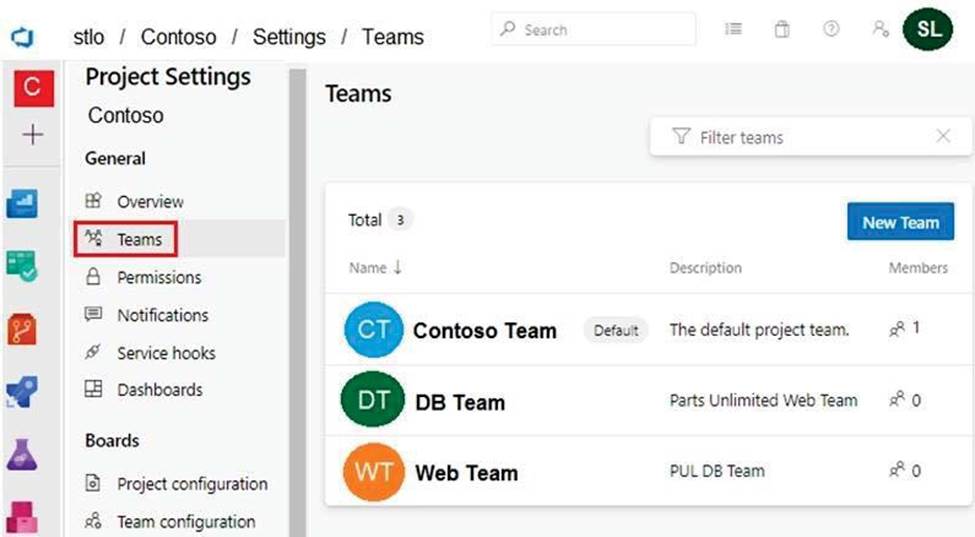Open the shopping bag marketplace icon
The height and width of the screenshot is (537, 975).
(x=782, y=29)
